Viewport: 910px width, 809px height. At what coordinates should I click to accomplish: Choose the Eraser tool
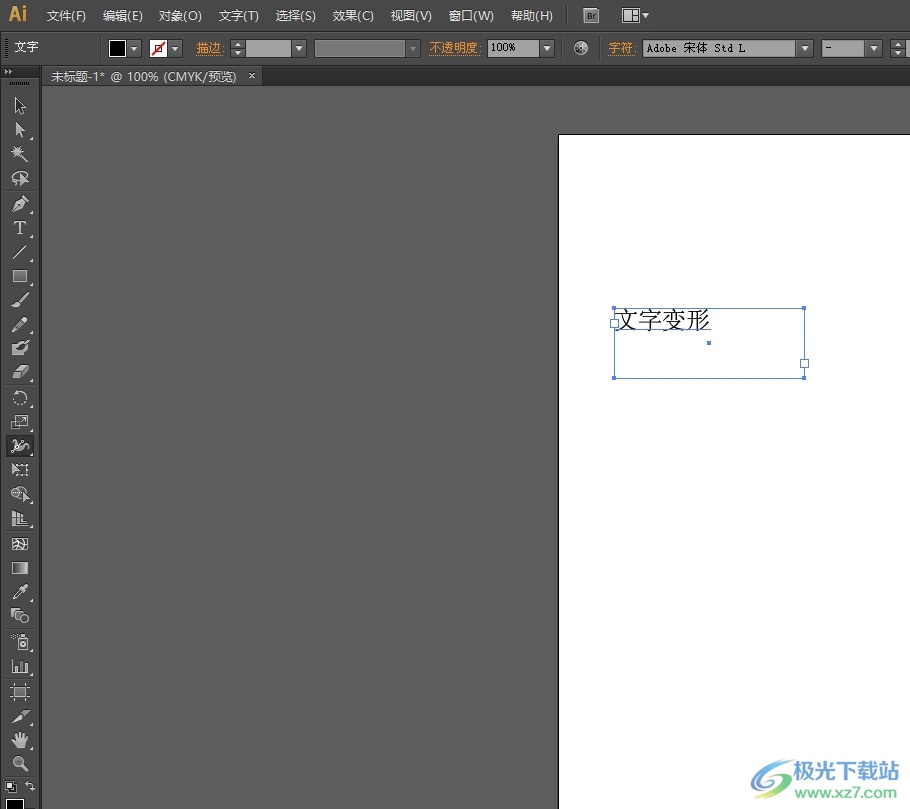[x=19, y=372]
